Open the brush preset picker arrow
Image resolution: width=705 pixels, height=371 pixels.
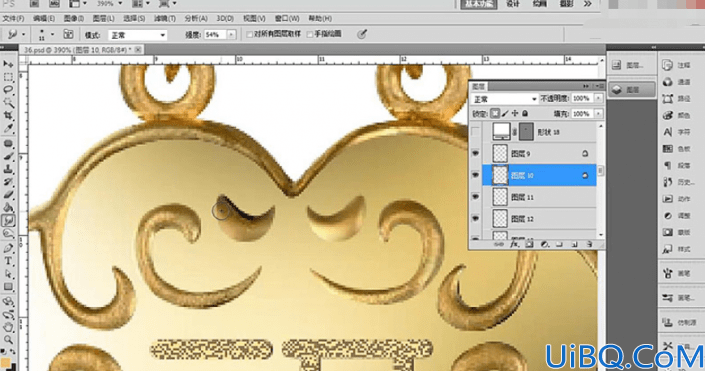pos(53,34)
